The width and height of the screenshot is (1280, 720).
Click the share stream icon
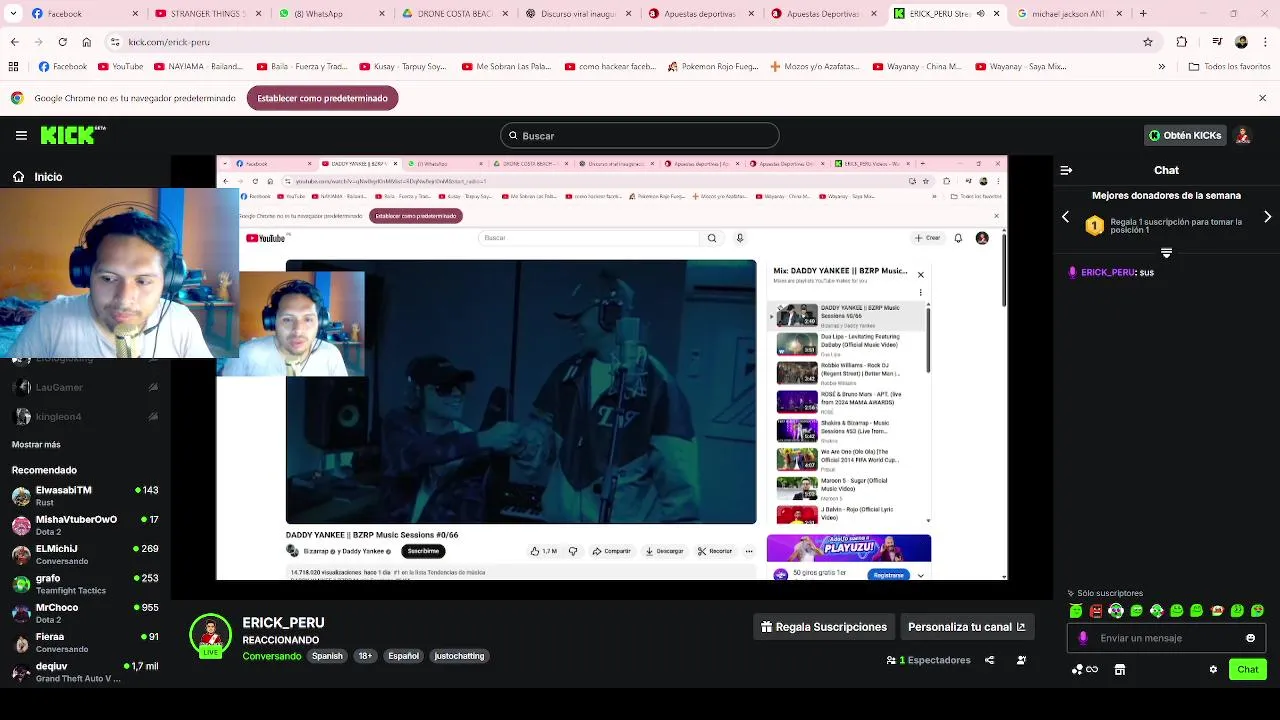tap(989, 660)
